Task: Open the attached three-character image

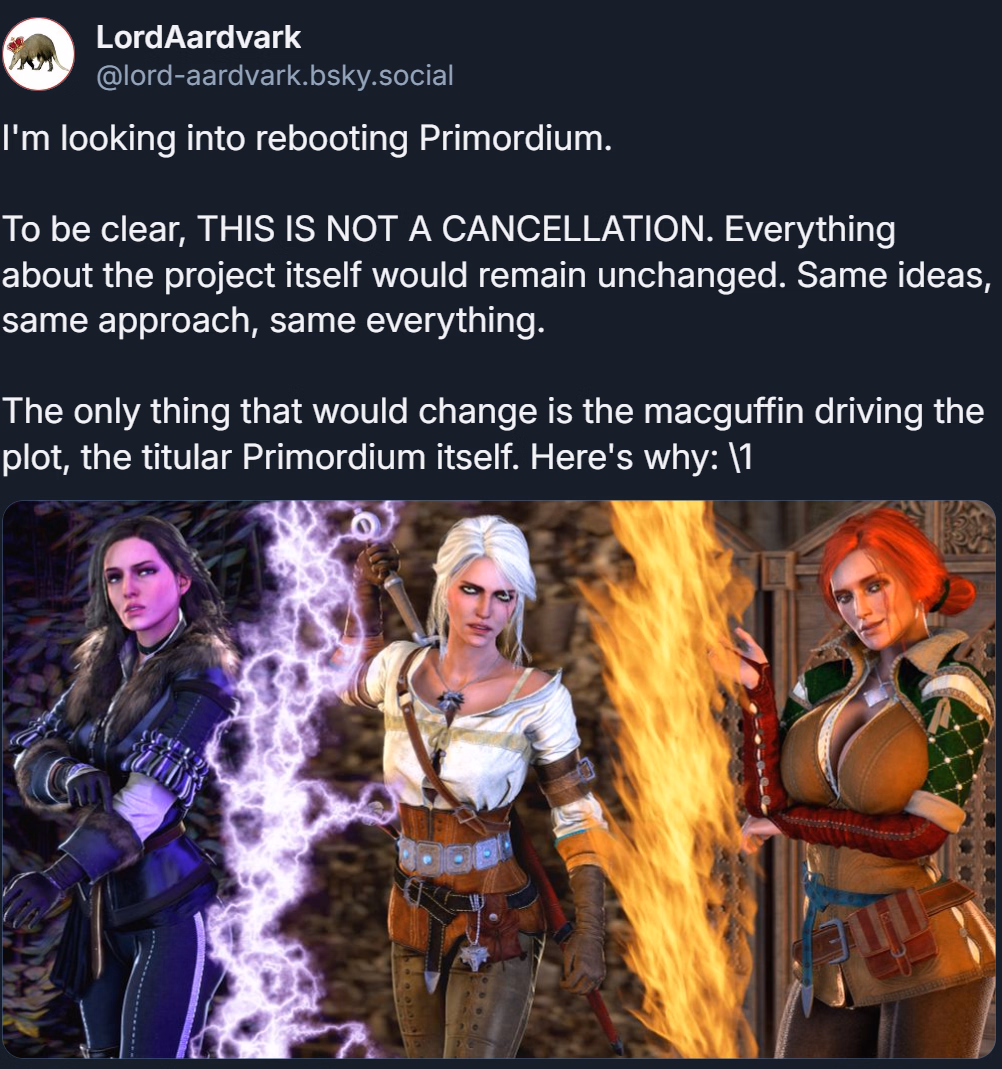Action: pyautogui.click(x=500, y=779)
